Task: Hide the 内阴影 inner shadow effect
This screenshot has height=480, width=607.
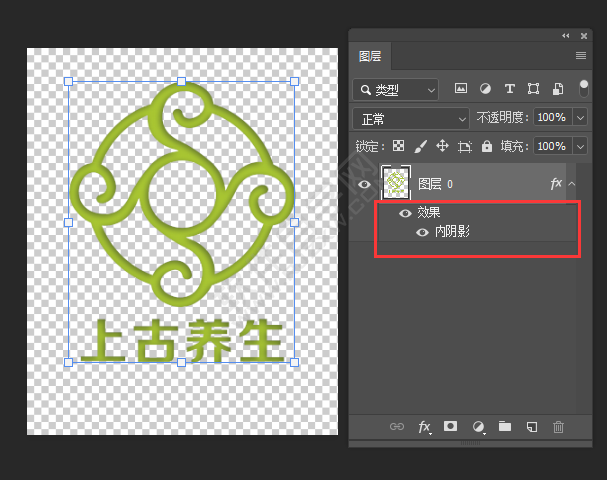Action: [422, 232]
